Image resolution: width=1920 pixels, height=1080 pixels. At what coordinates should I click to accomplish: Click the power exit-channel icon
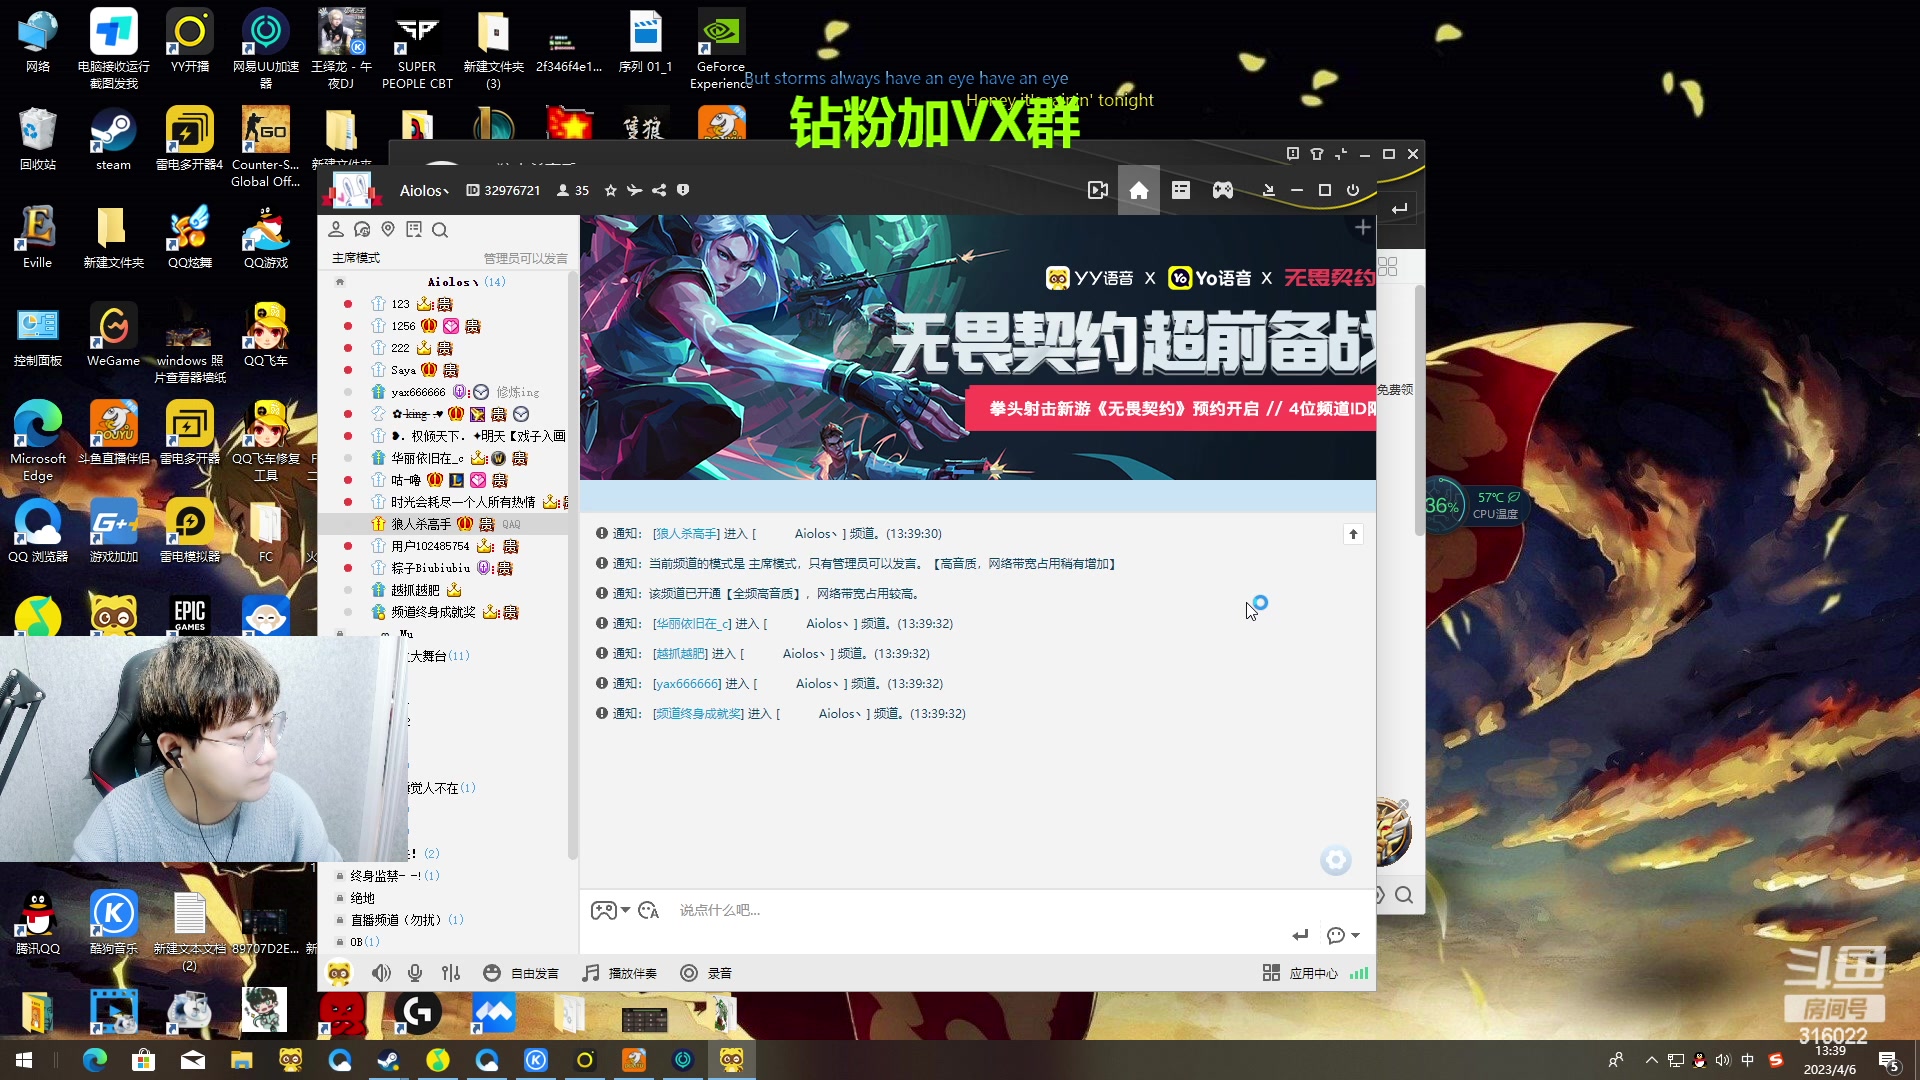click(1353, 190)
